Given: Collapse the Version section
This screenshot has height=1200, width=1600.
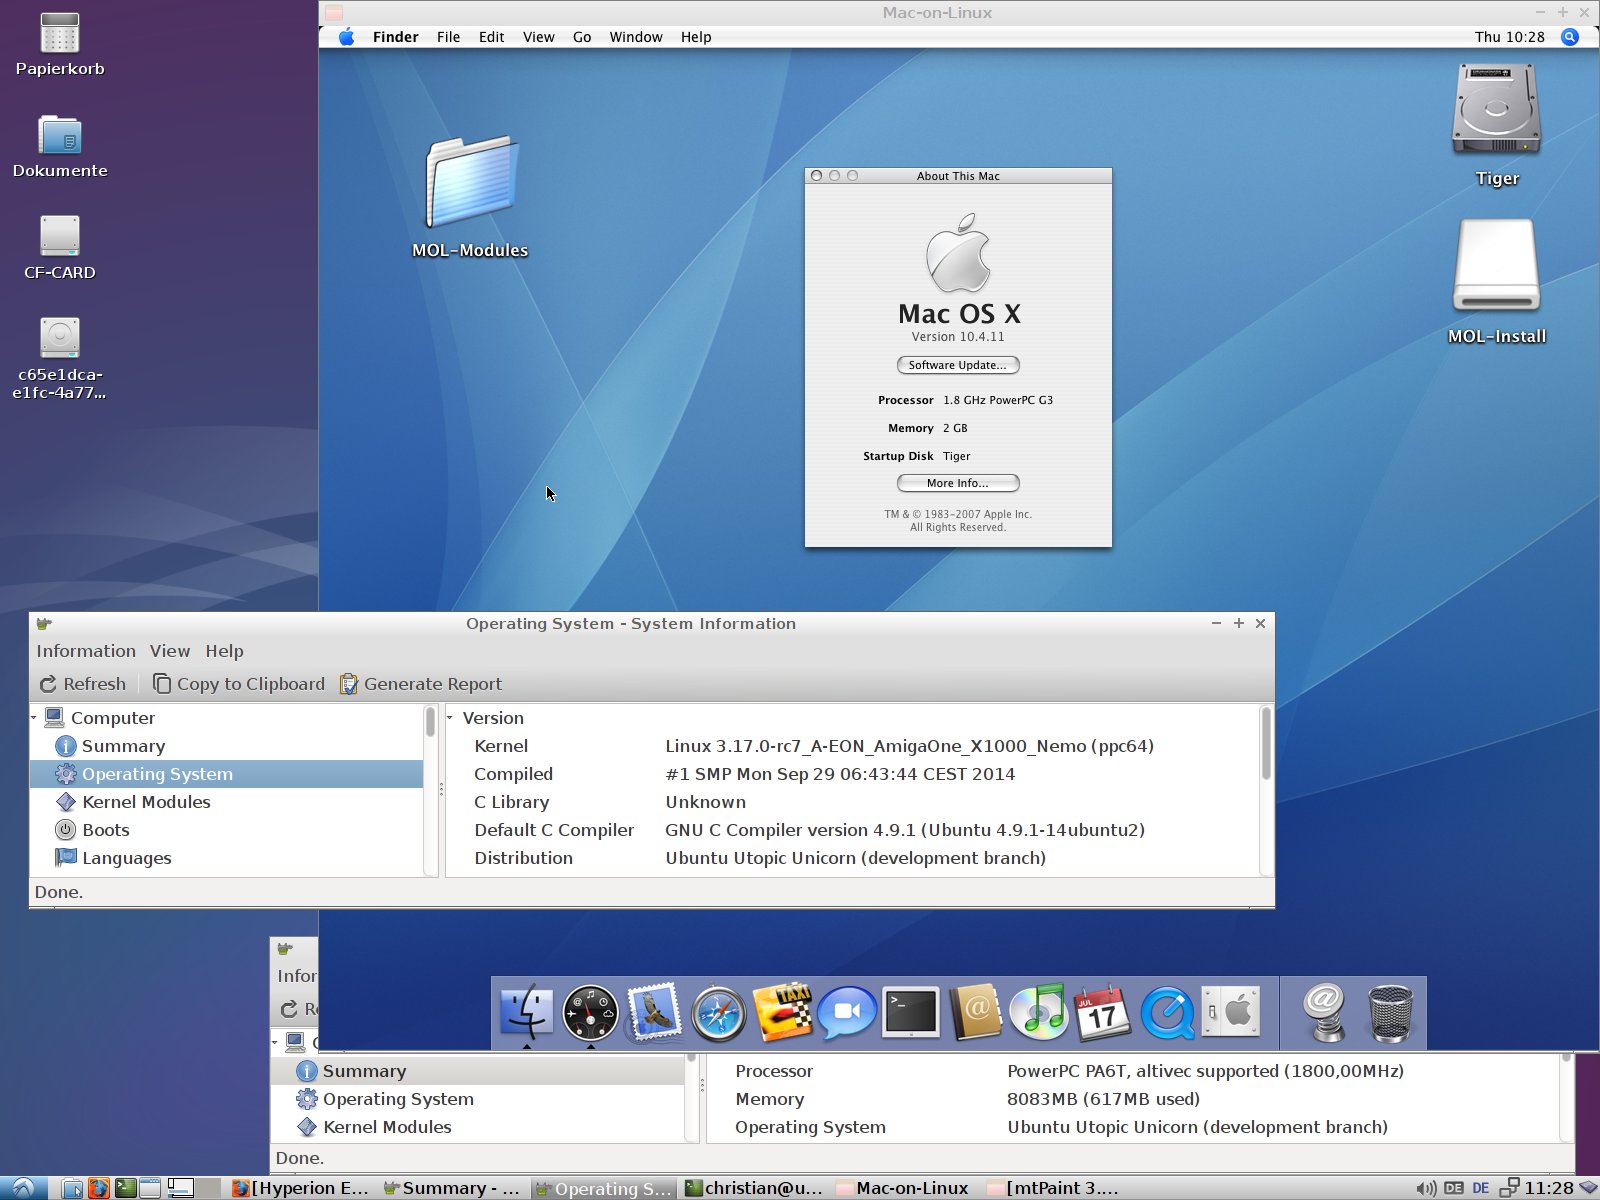Looking at the screenshot, I should tap(450, 718).
